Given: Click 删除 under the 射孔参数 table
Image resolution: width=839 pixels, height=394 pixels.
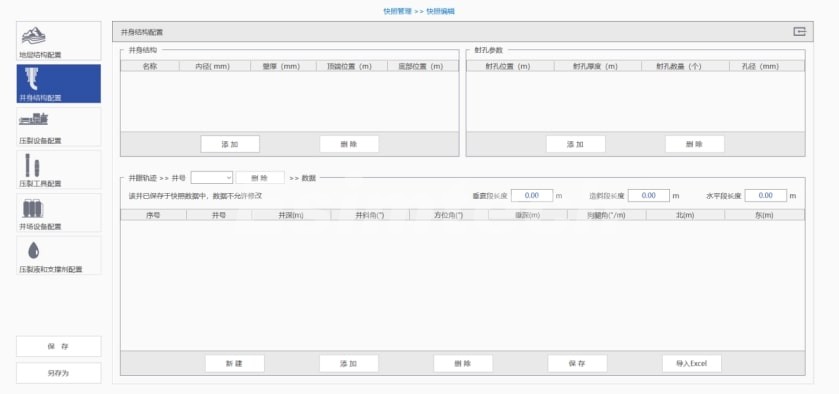Looking at the screenshot, I should [695, 144].
